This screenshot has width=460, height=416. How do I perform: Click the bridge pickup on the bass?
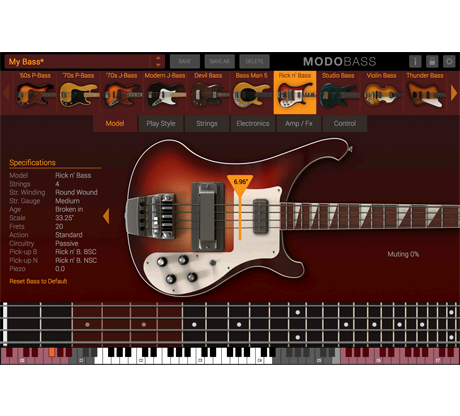coord(208,217)
